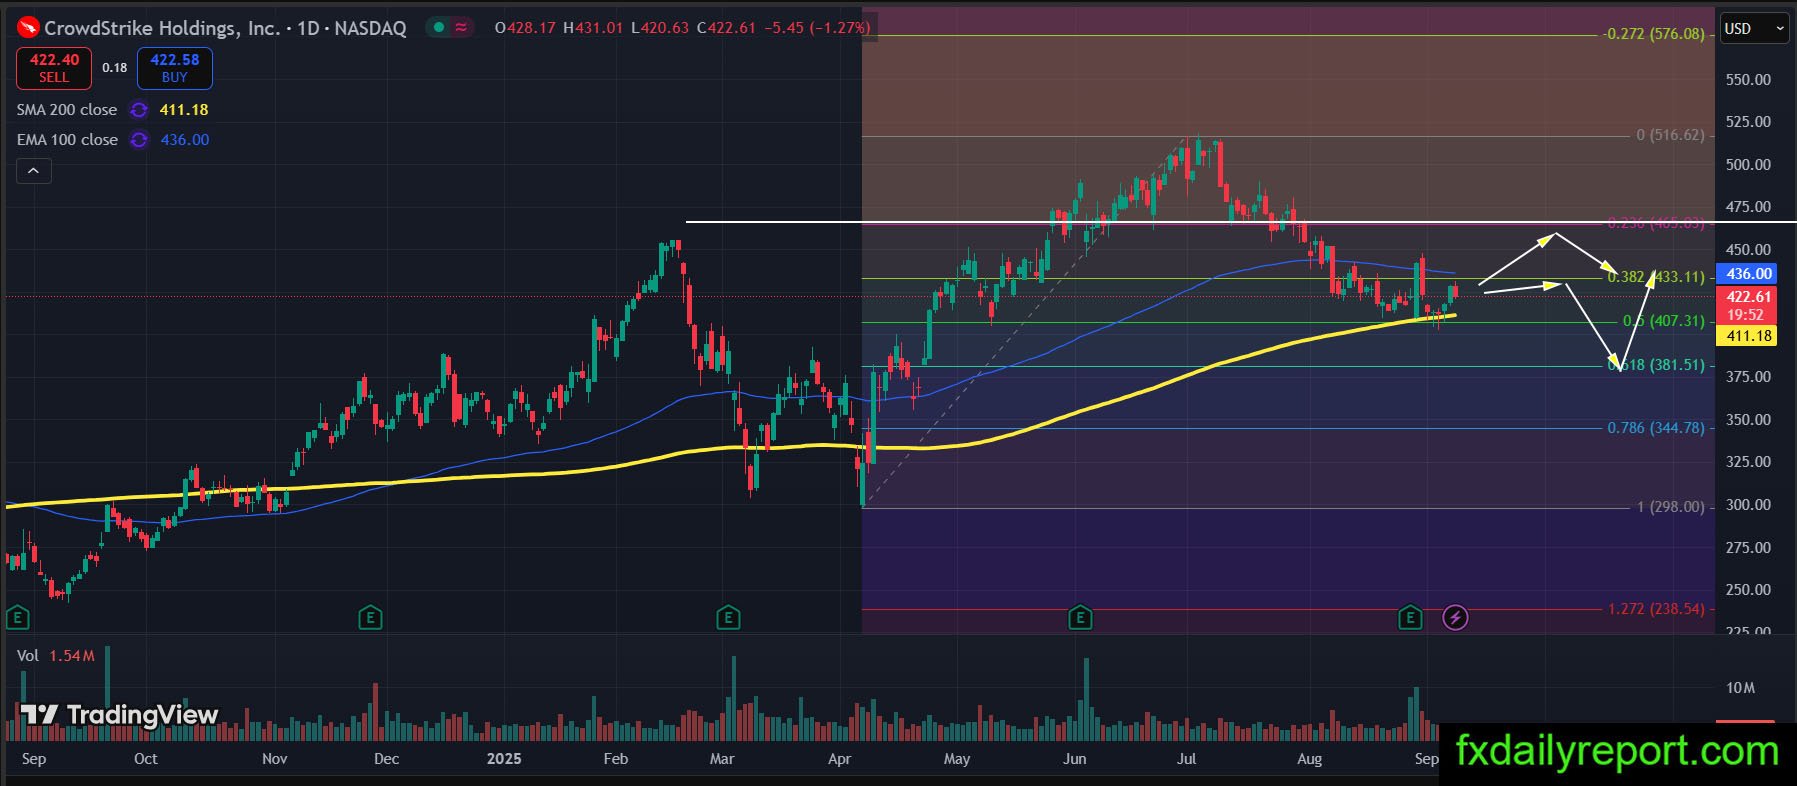The height and width of the screenshot is (786, 1797).
Task: Click the Fibonacci label 0.786 (344.78)
Action: [1656, 428]
